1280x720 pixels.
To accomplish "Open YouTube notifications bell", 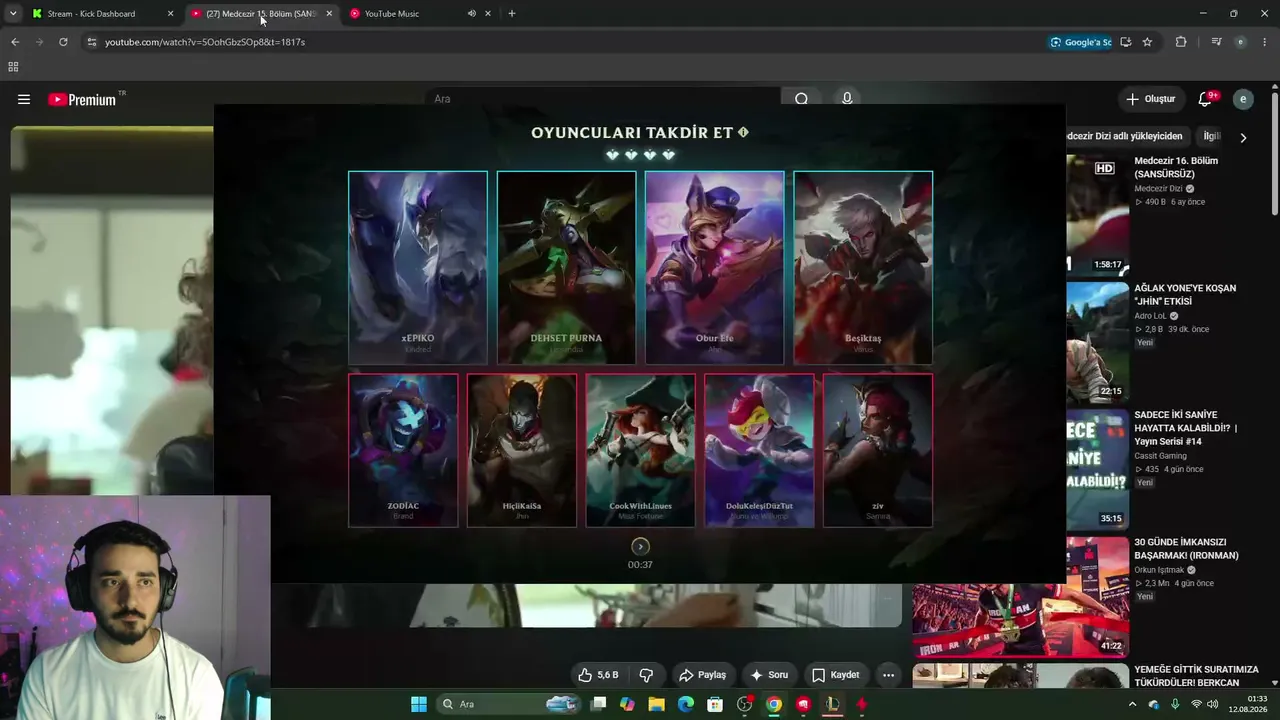I will click(1206, 99).
